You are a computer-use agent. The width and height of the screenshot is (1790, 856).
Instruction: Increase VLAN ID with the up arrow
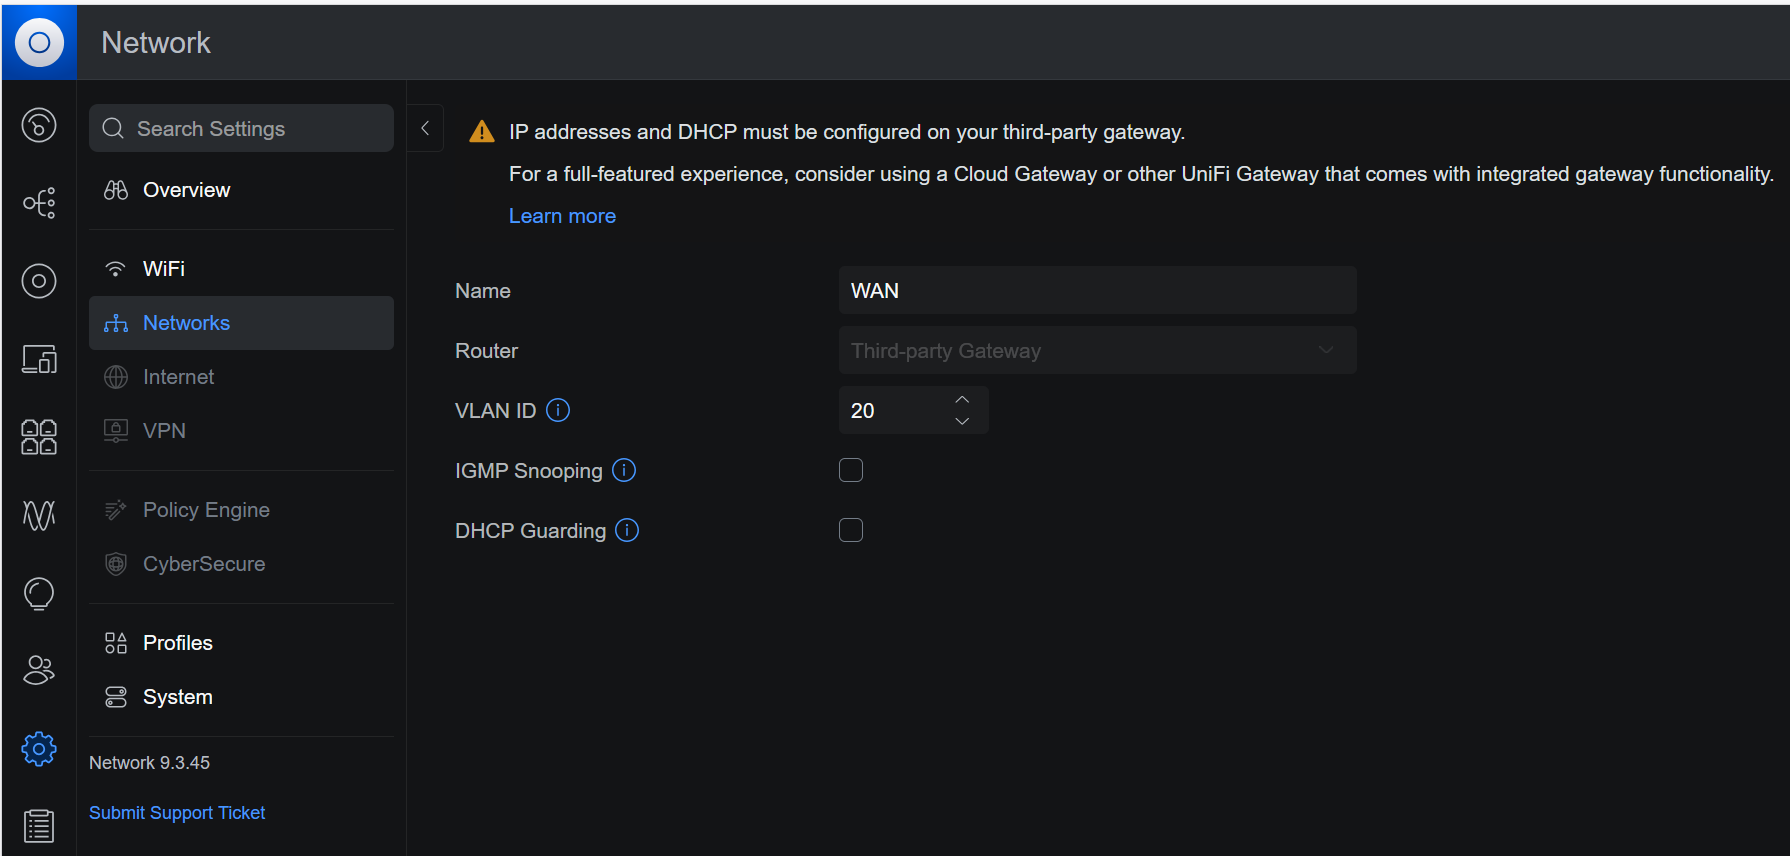pos(962,400)
